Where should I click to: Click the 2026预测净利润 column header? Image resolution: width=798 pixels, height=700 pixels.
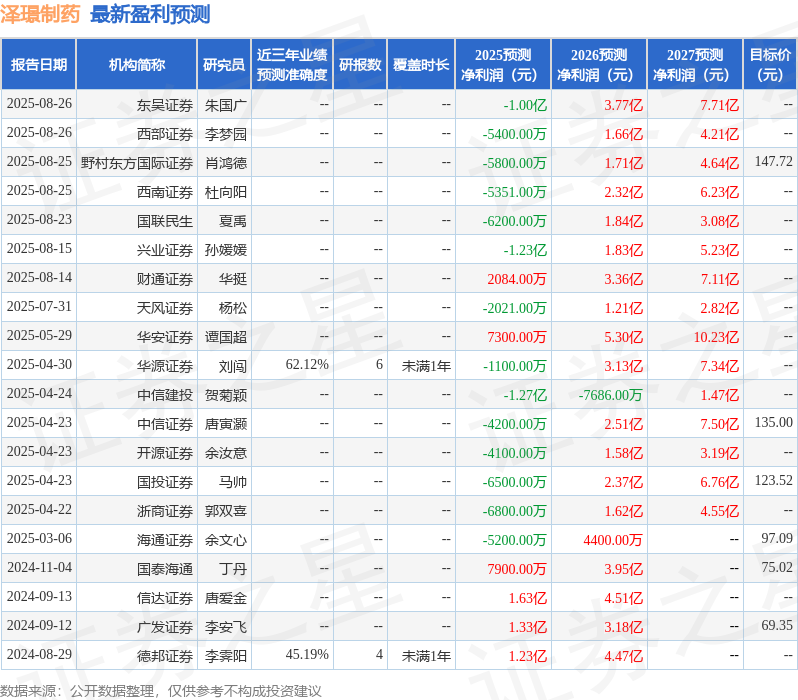(x=599, y=65)
